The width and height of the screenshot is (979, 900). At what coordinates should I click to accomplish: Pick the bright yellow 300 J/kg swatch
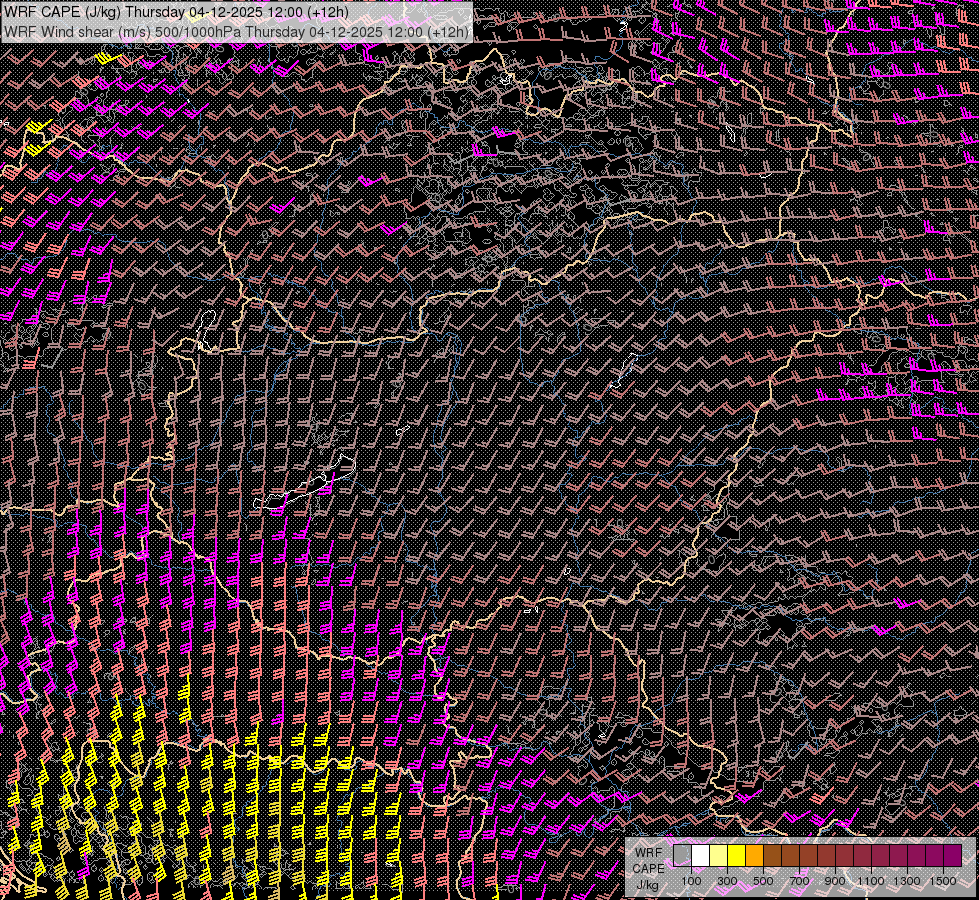[x=736, y=855]
